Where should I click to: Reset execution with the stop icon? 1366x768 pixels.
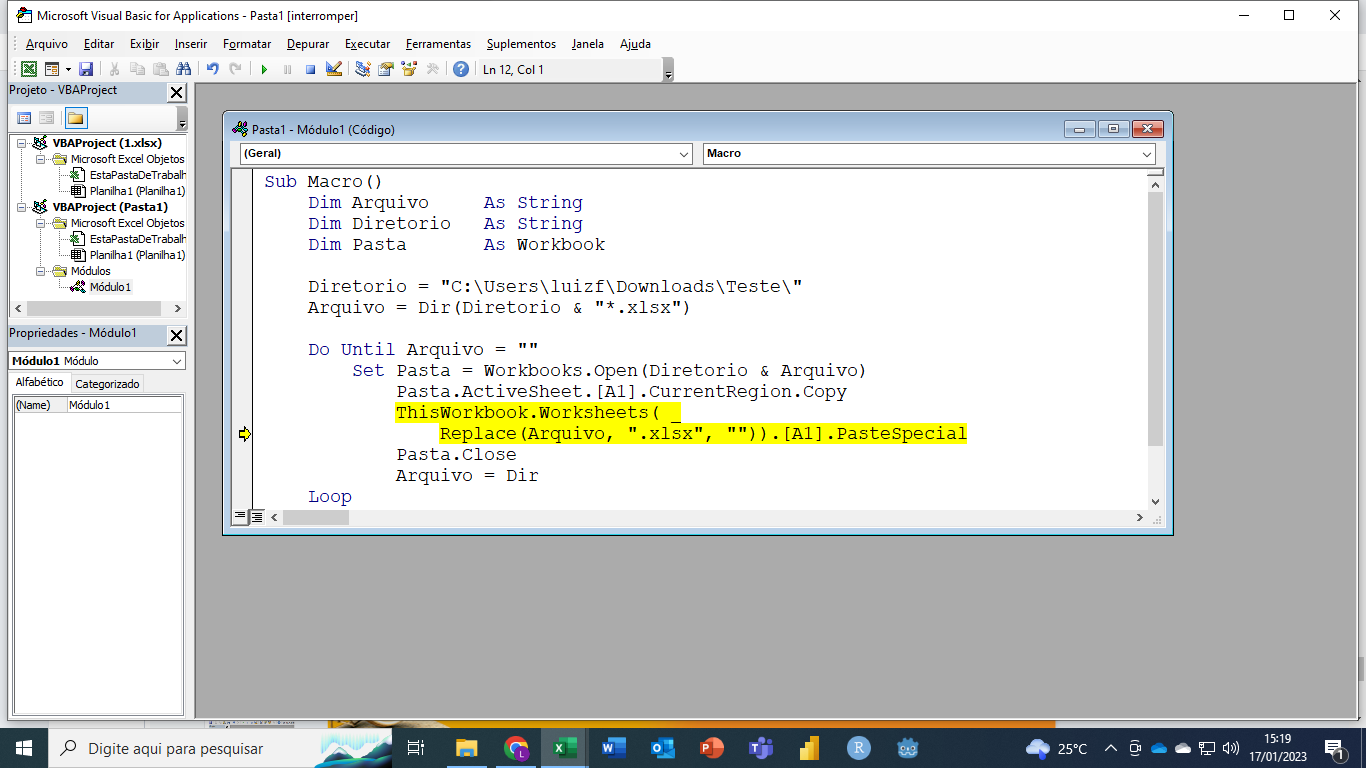(310, 69)
